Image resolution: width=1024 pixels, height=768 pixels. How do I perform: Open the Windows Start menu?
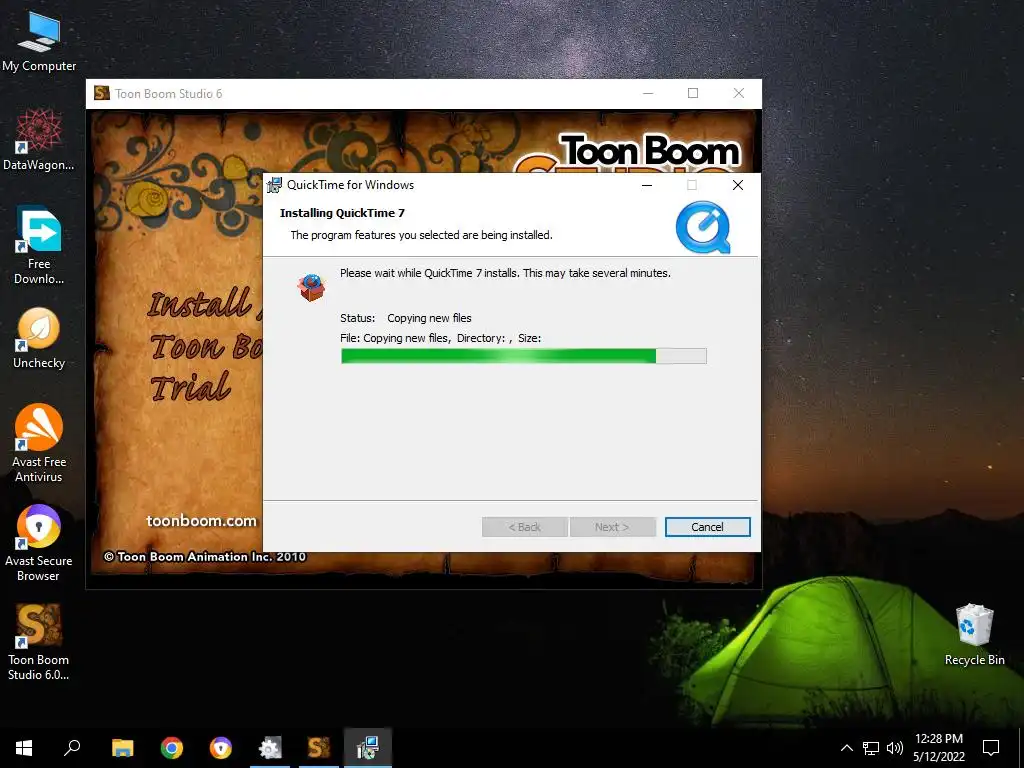[x=24, y=748]
